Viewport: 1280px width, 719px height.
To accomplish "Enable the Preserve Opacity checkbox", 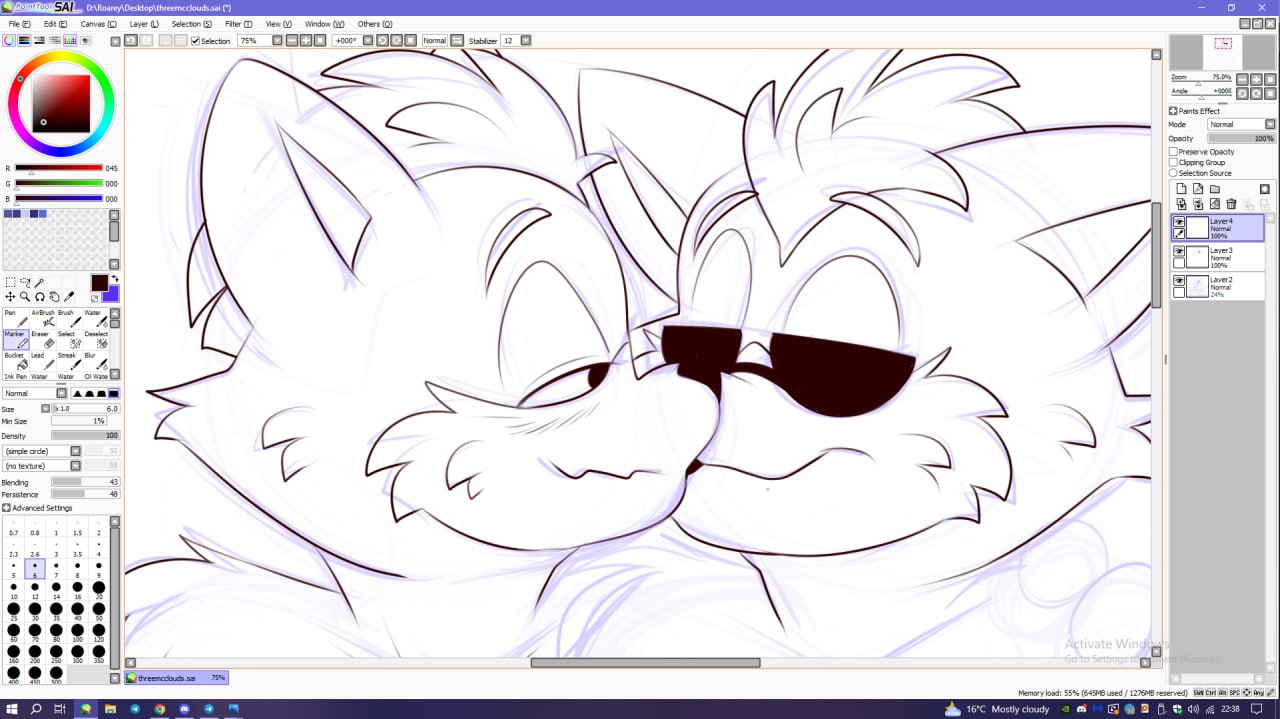I will (x=1174, y=152).
